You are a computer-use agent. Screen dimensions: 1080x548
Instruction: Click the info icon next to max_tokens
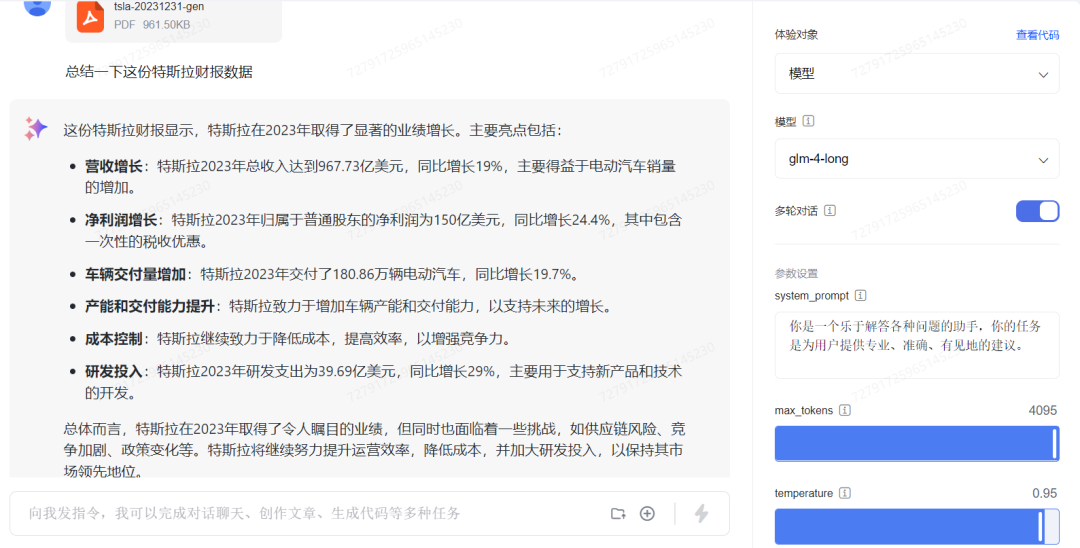click(844, 410)
